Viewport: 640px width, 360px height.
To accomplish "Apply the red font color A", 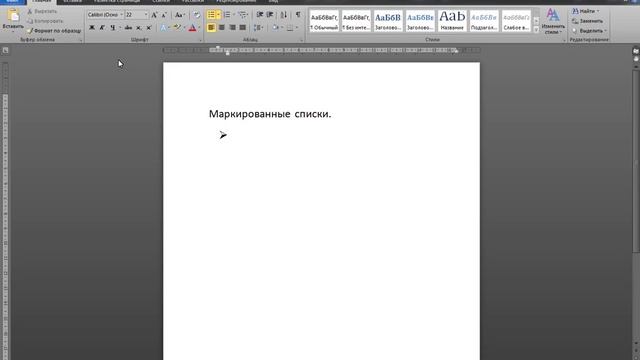I will pos(192,28).
